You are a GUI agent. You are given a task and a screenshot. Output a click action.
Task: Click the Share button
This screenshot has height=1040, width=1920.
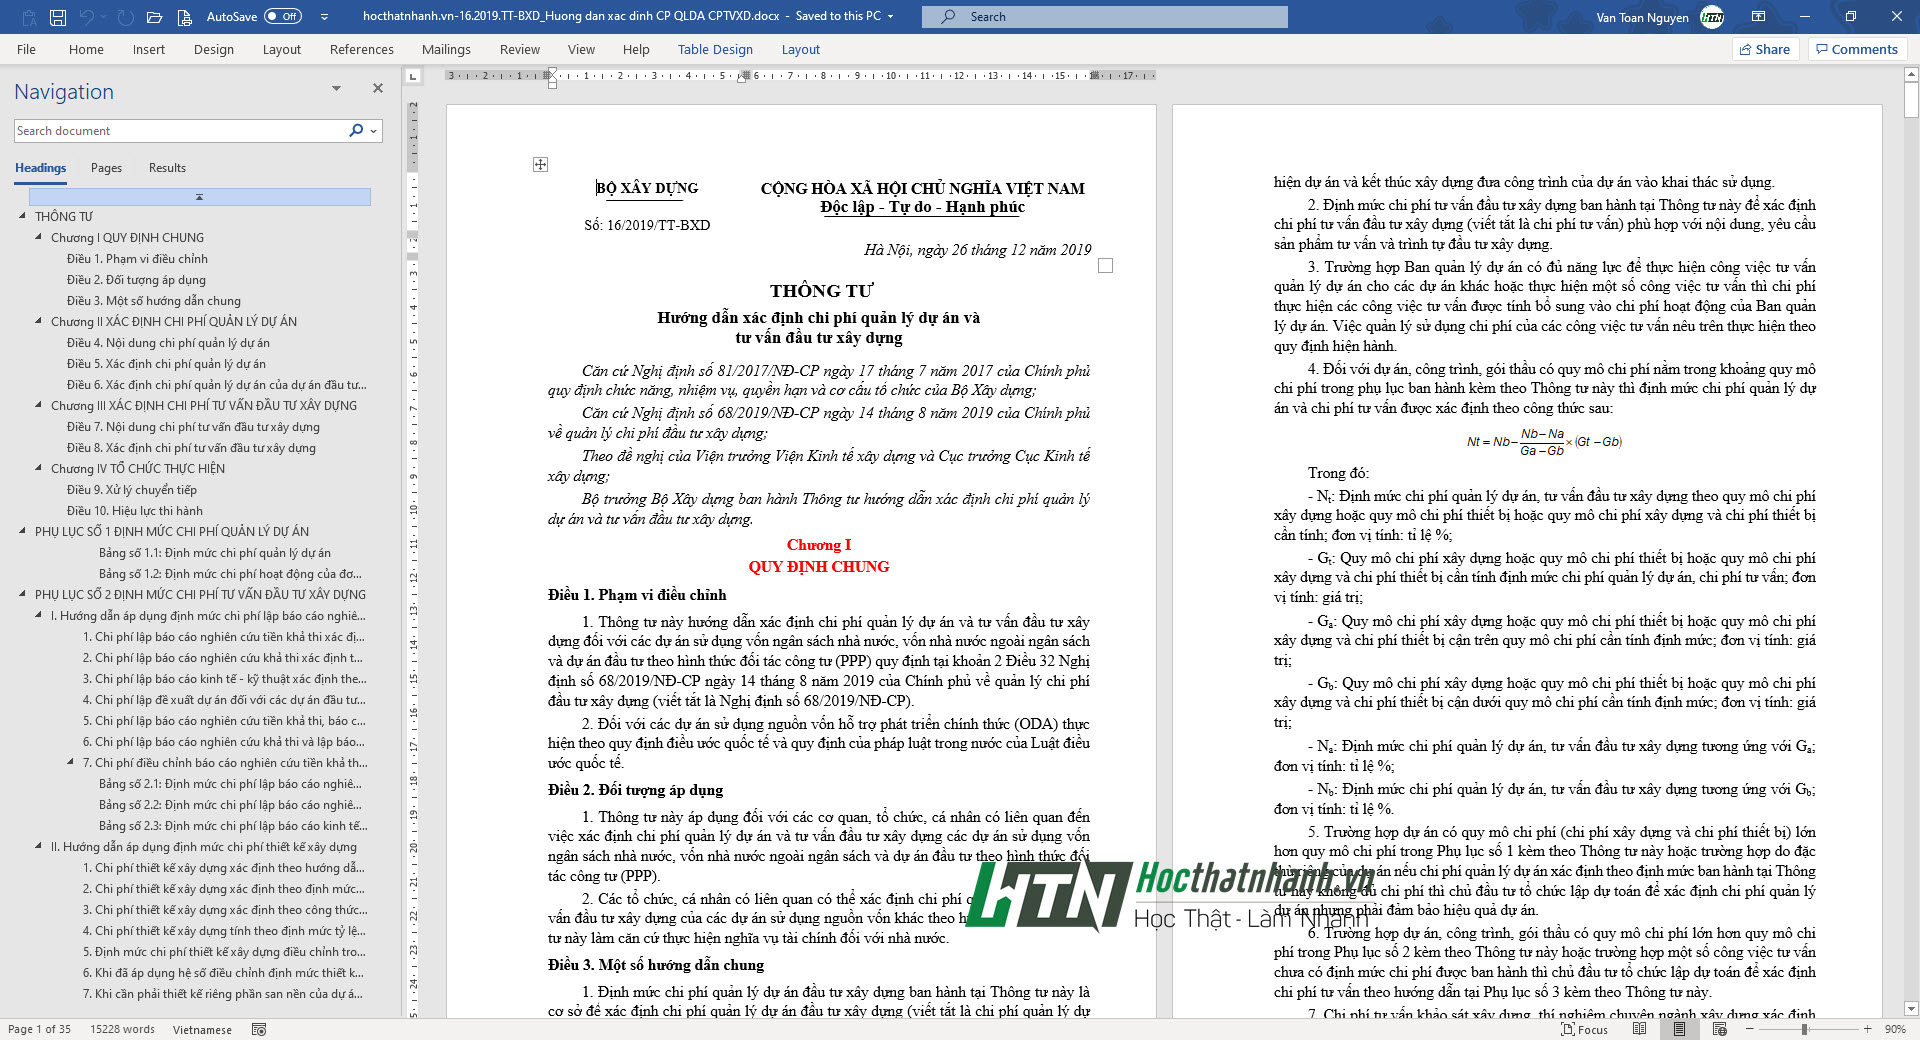[x=1765, y=49]
